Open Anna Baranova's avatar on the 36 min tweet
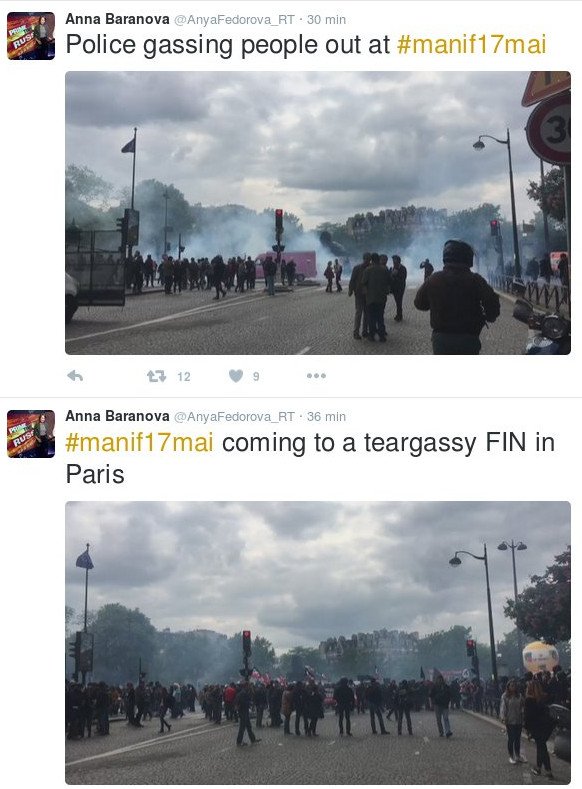This screenshot has height=789, width=582. pyautogui.click(x=31, y=434)
